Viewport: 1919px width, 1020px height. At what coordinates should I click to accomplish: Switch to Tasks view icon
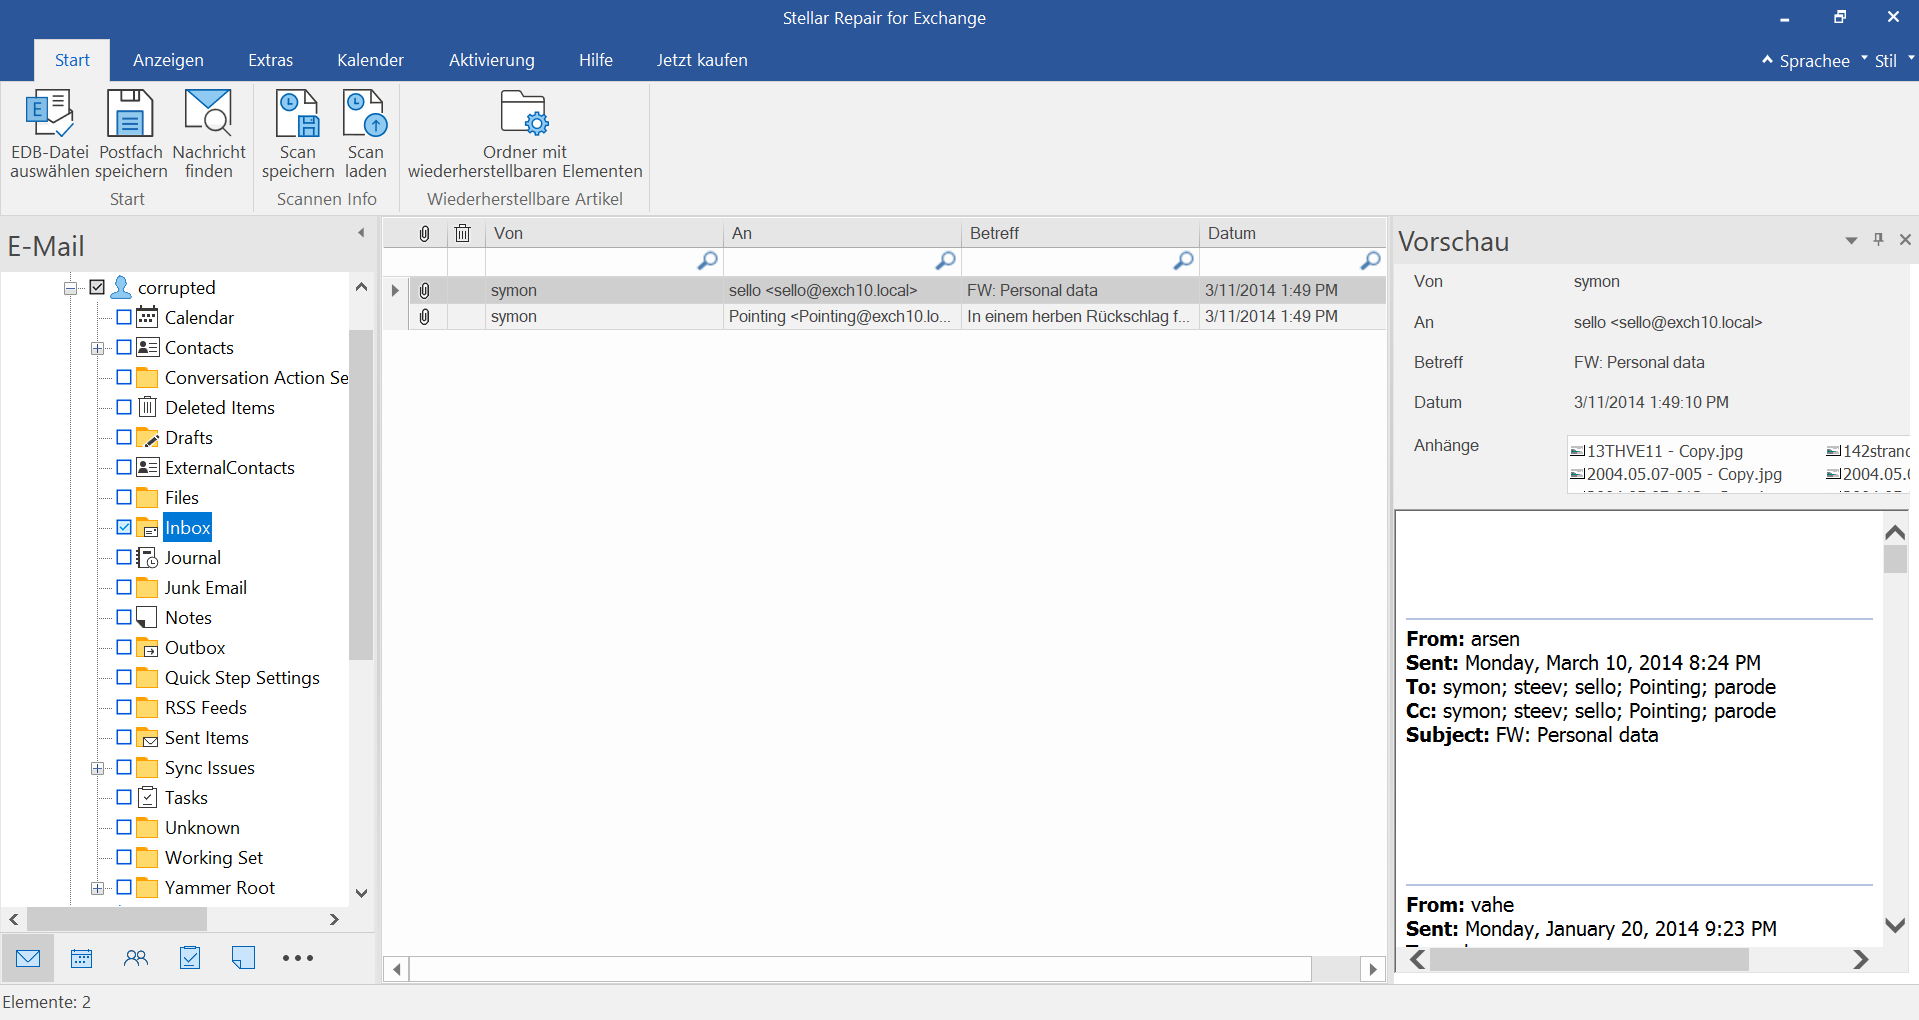pos(190,958)
